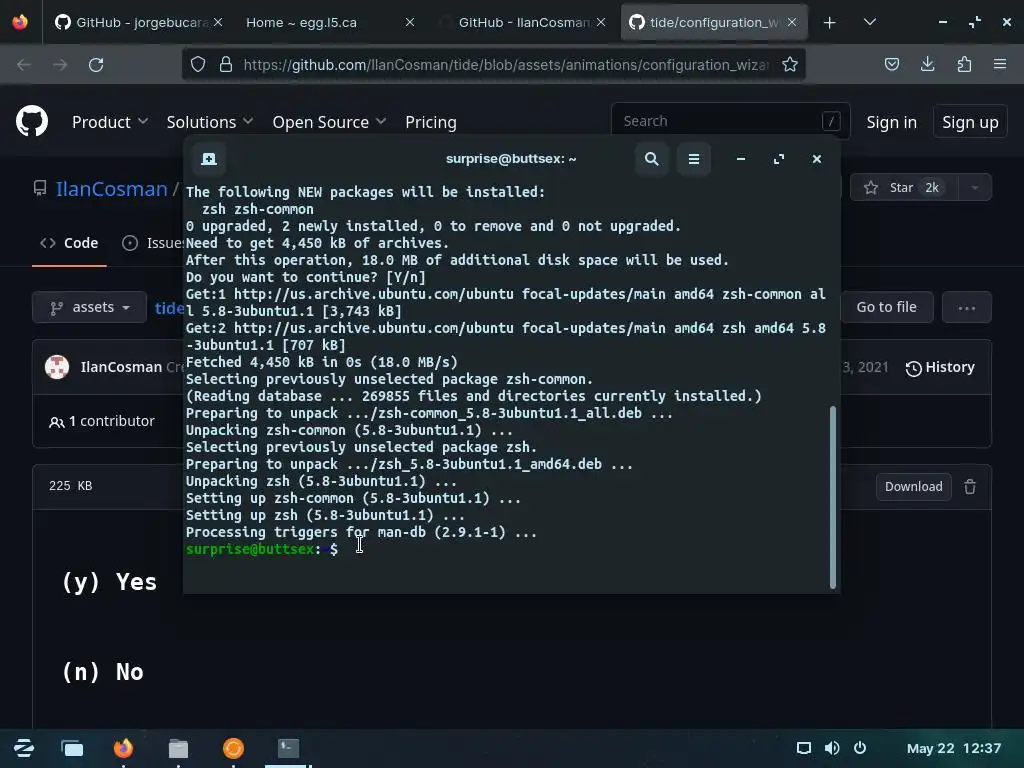Reload the page in Firefox
The height and width of the screenshot is (768, 1024).
coord(96,65)
